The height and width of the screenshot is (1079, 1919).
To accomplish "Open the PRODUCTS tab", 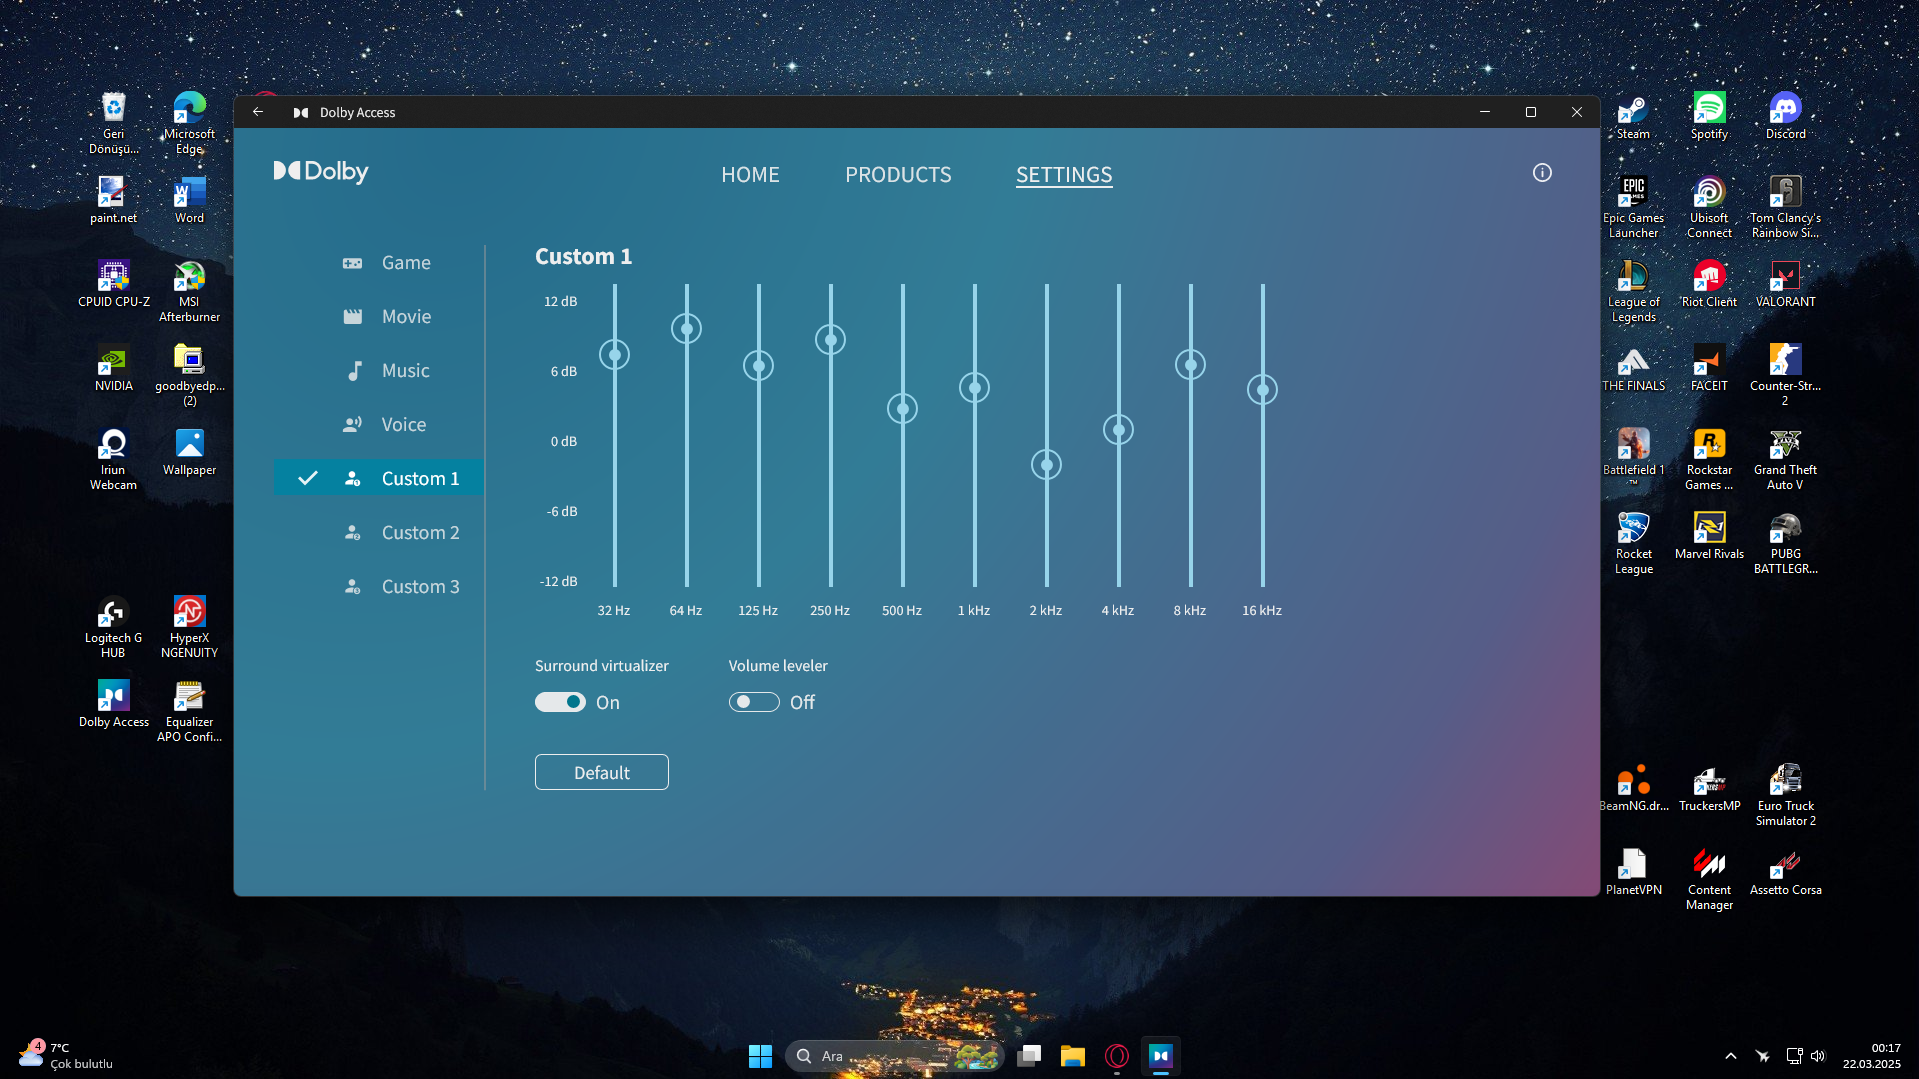I will (x=898, y=175).
